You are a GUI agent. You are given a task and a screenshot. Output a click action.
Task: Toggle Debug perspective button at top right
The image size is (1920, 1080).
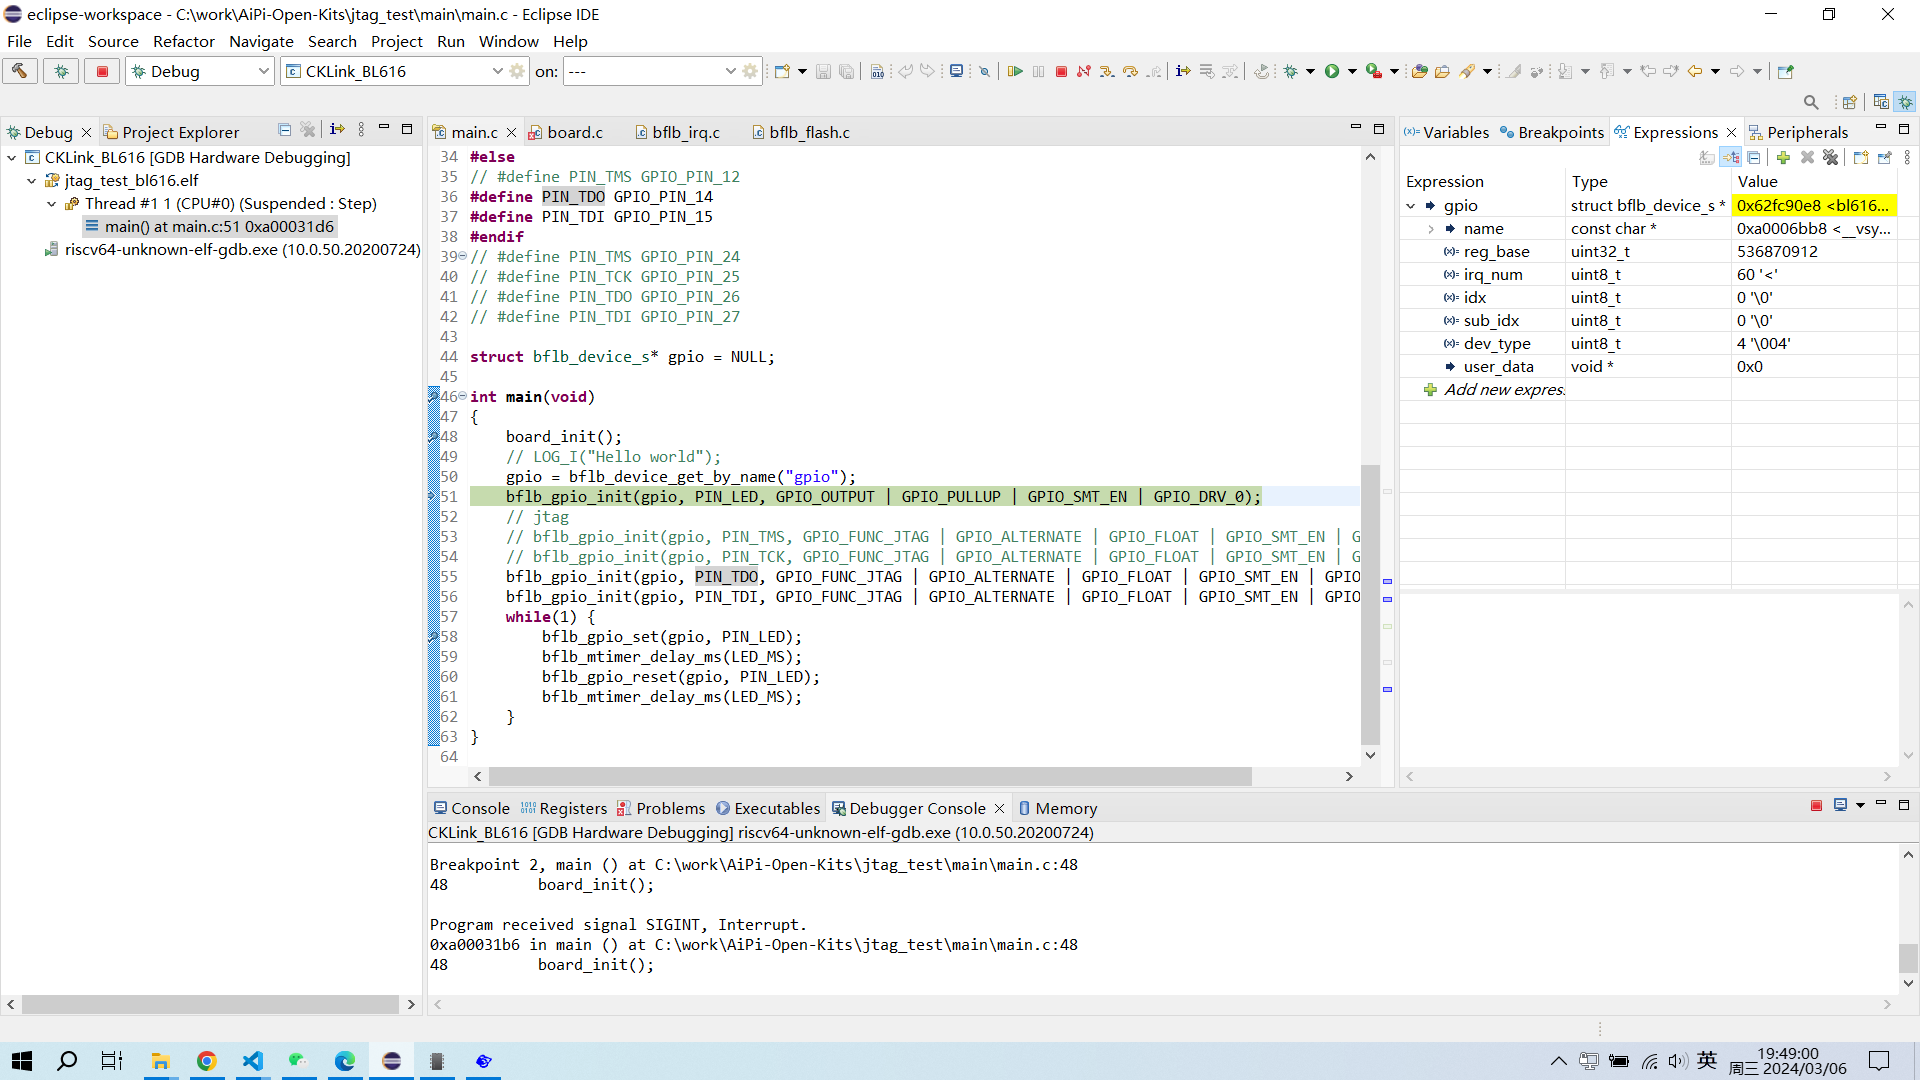[x=1906, y=102]
